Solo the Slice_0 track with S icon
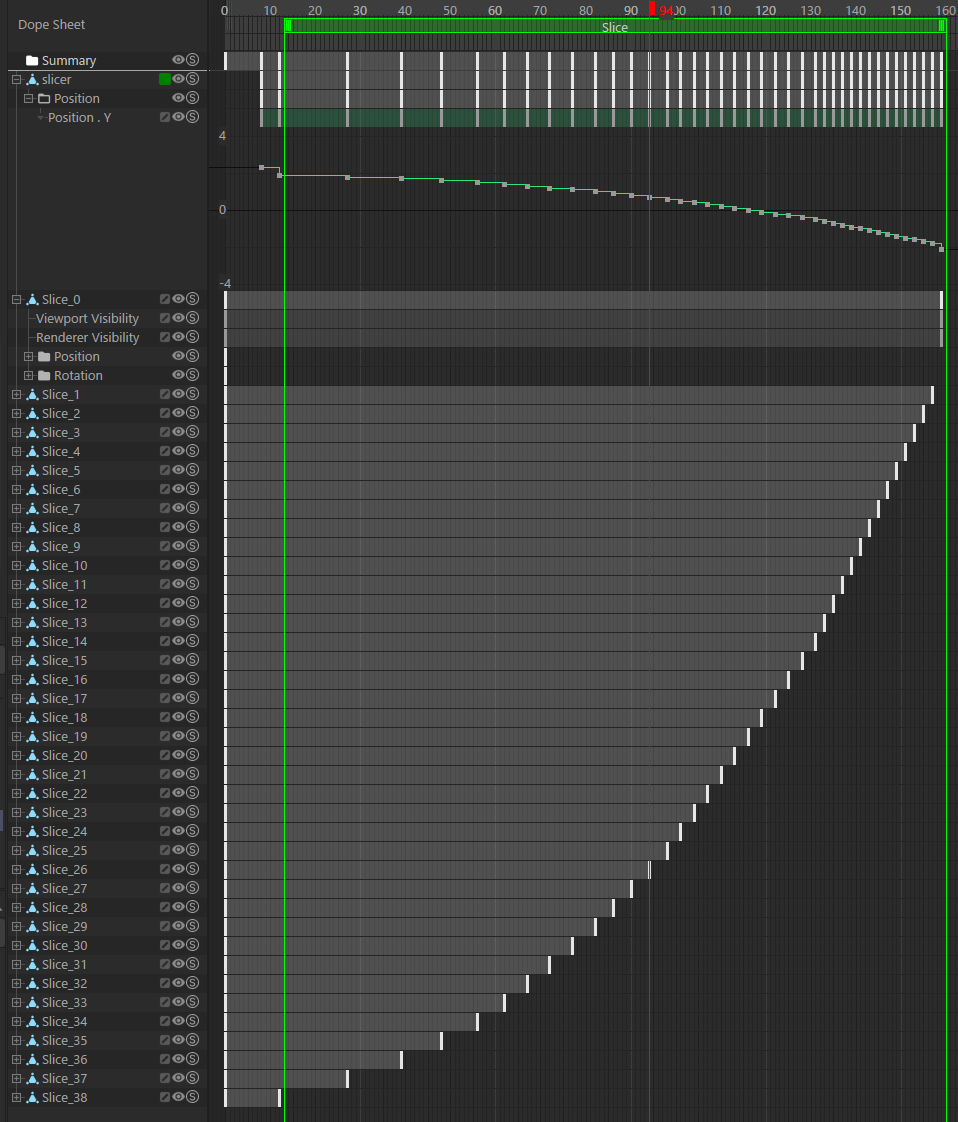The image size is (958, 1122). tap(192, 298)
